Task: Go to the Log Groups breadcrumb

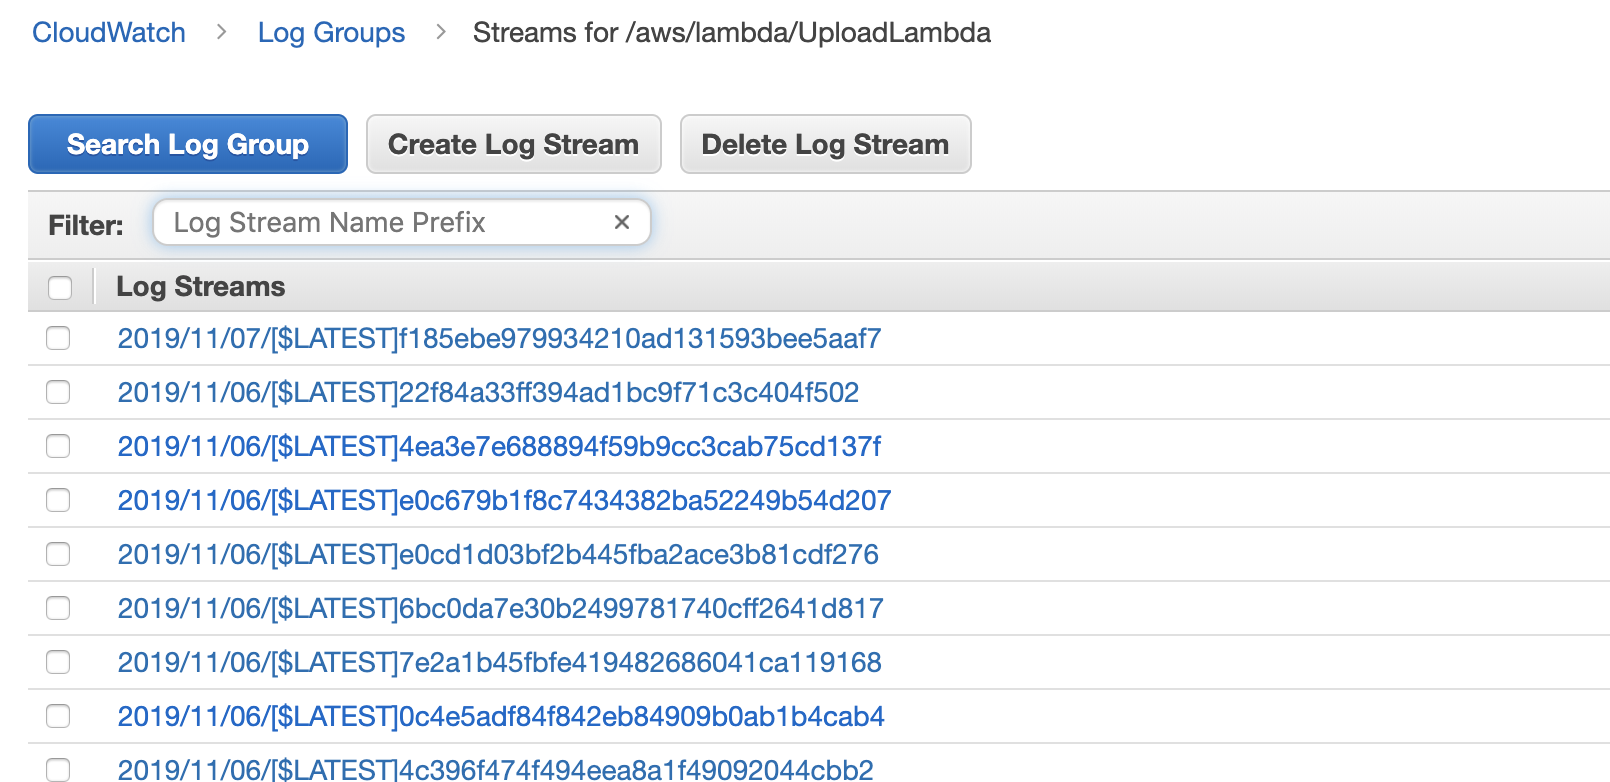Action: click(331, 33)
